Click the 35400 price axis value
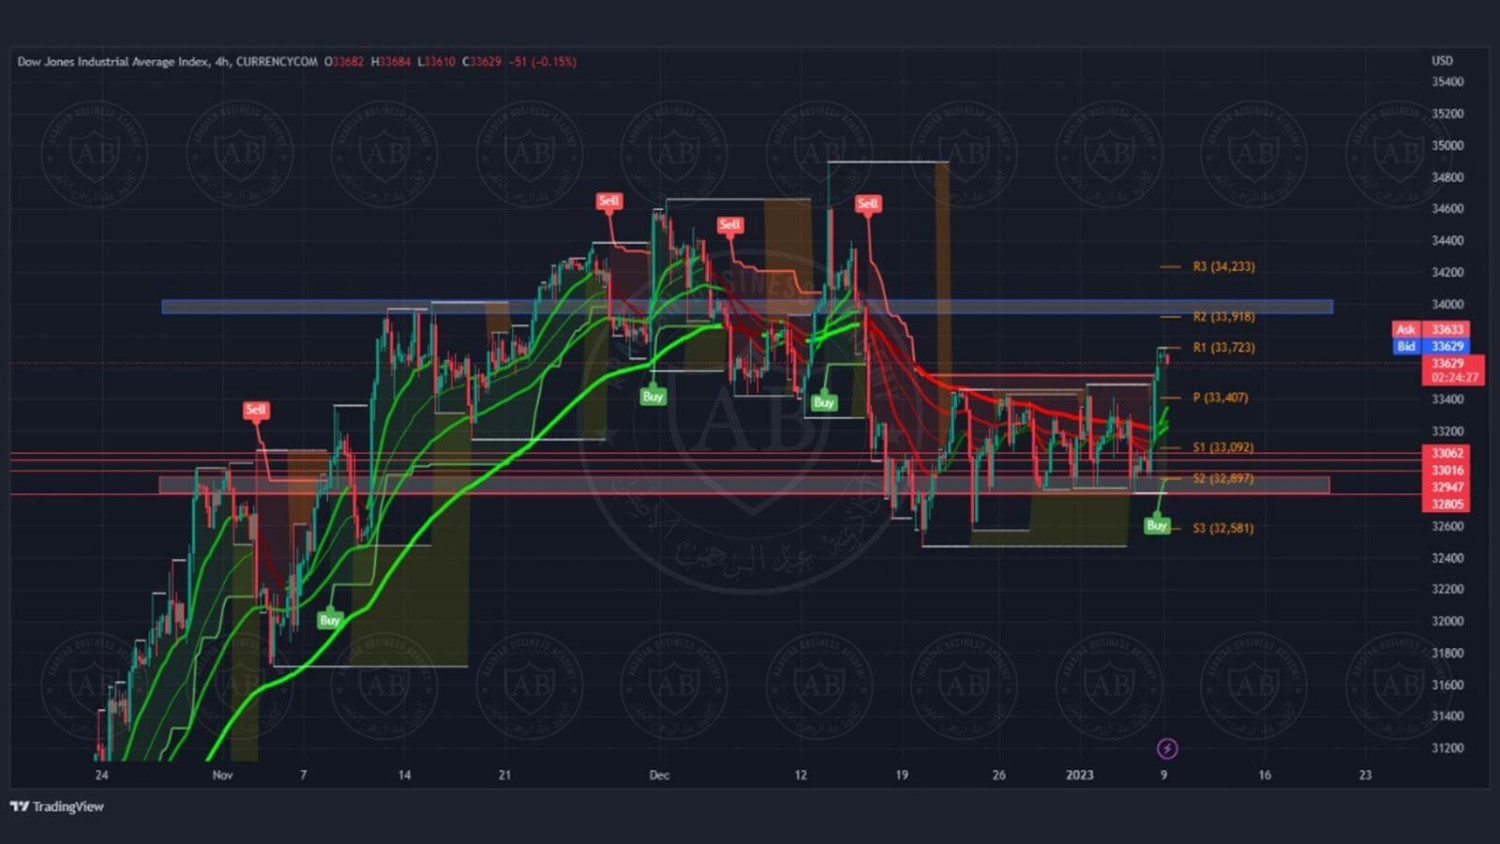 point(1447,82)
